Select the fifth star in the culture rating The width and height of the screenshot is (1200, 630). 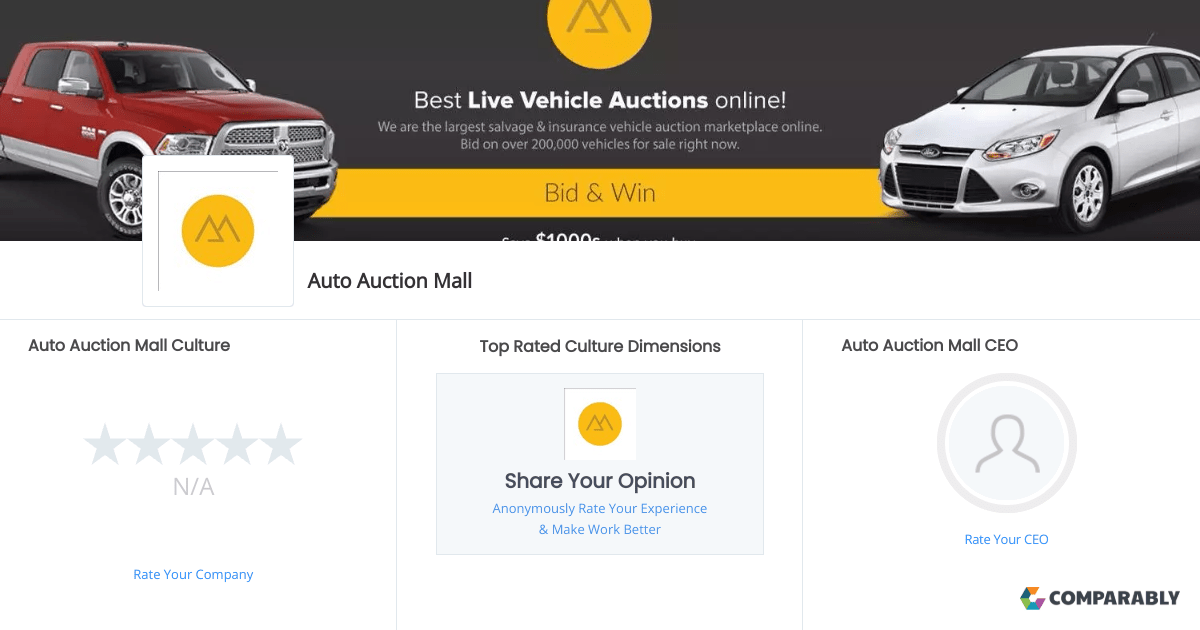281,443
